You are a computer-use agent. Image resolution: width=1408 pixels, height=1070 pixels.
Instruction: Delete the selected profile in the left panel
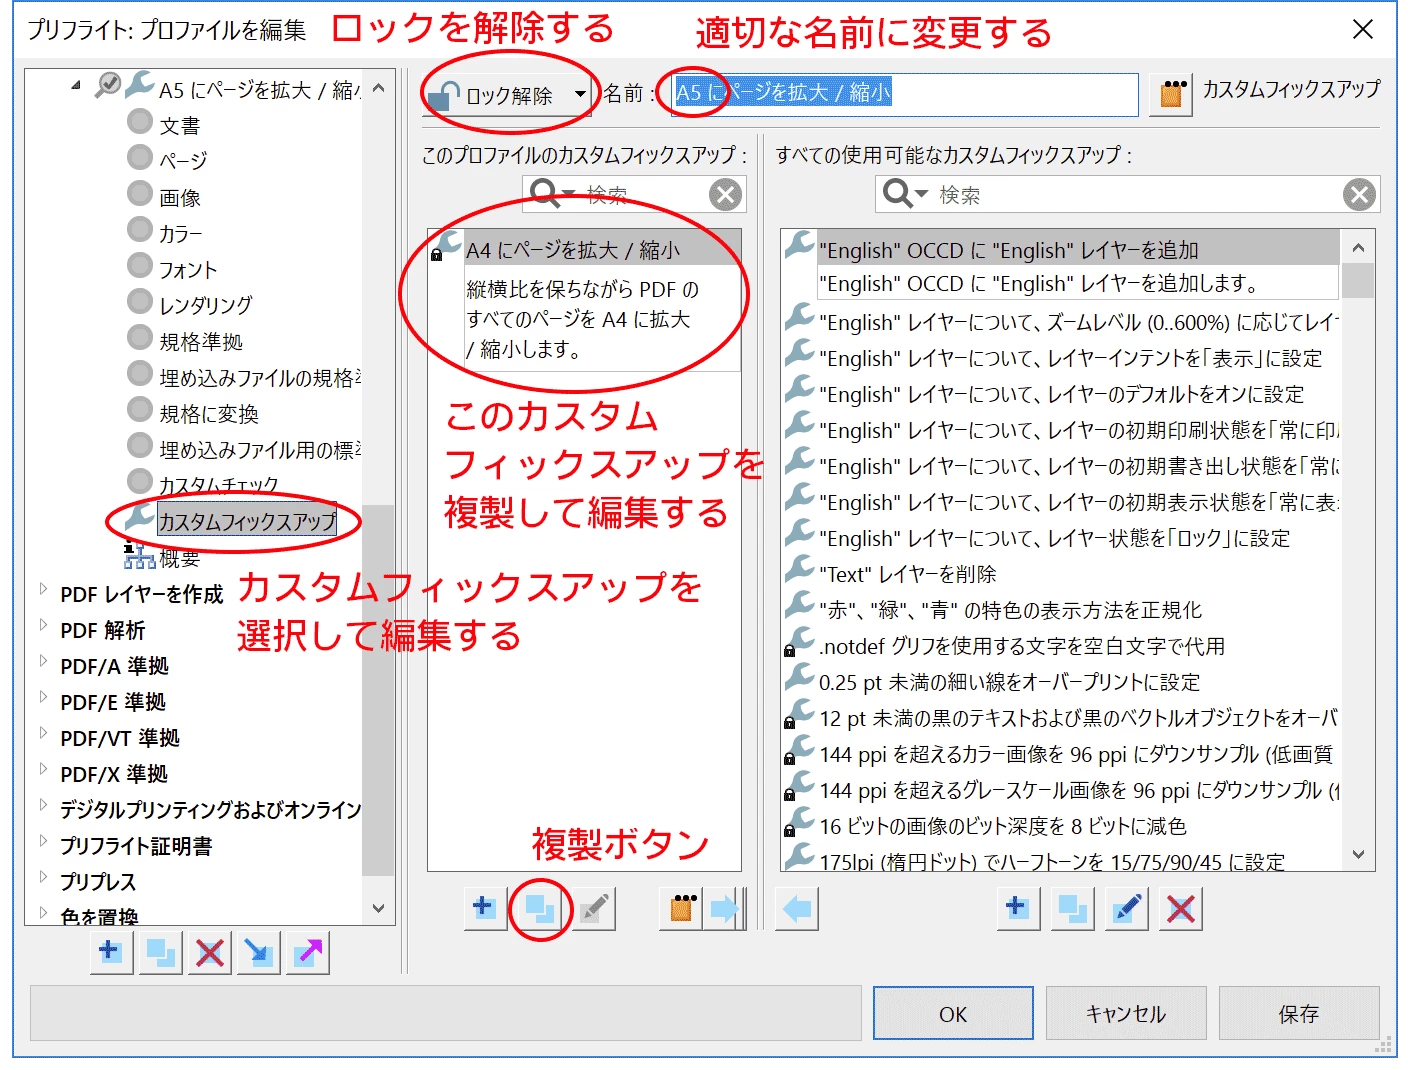coord(209,952)
